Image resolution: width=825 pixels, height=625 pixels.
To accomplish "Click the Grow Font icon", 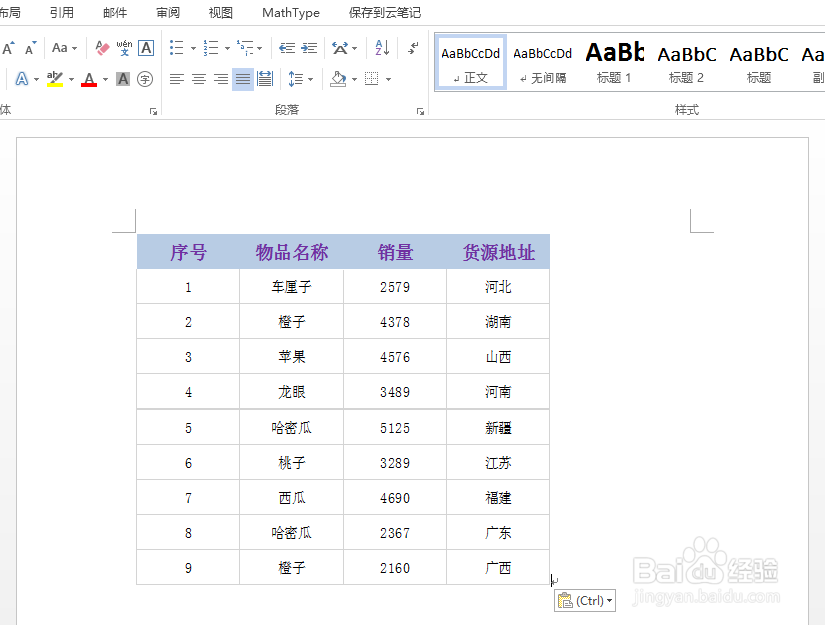I will tap(8, 48).
